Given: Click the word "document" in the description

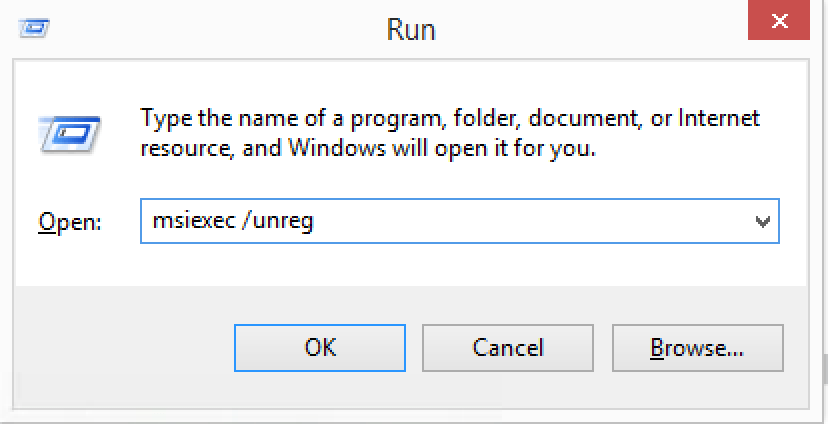Looking at the screenshot, I should tap(581, 118).
